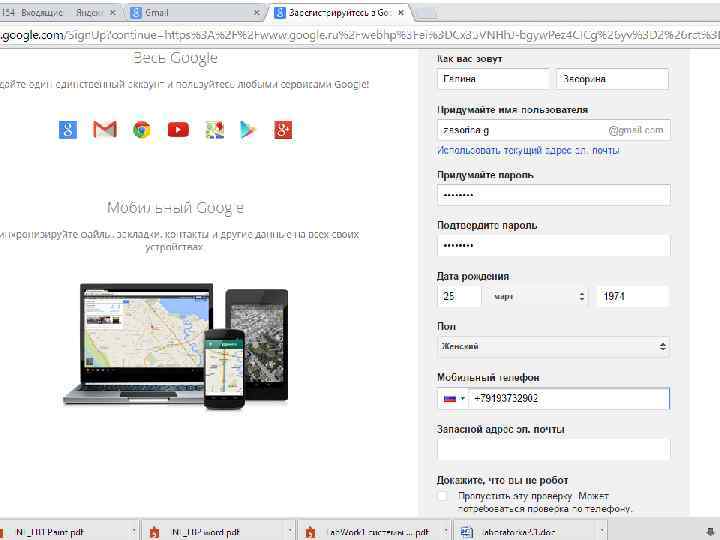Image resolution: width=720 pixels, height=540 pixels.
Task: Click the use current email address link
Action: 528,151
